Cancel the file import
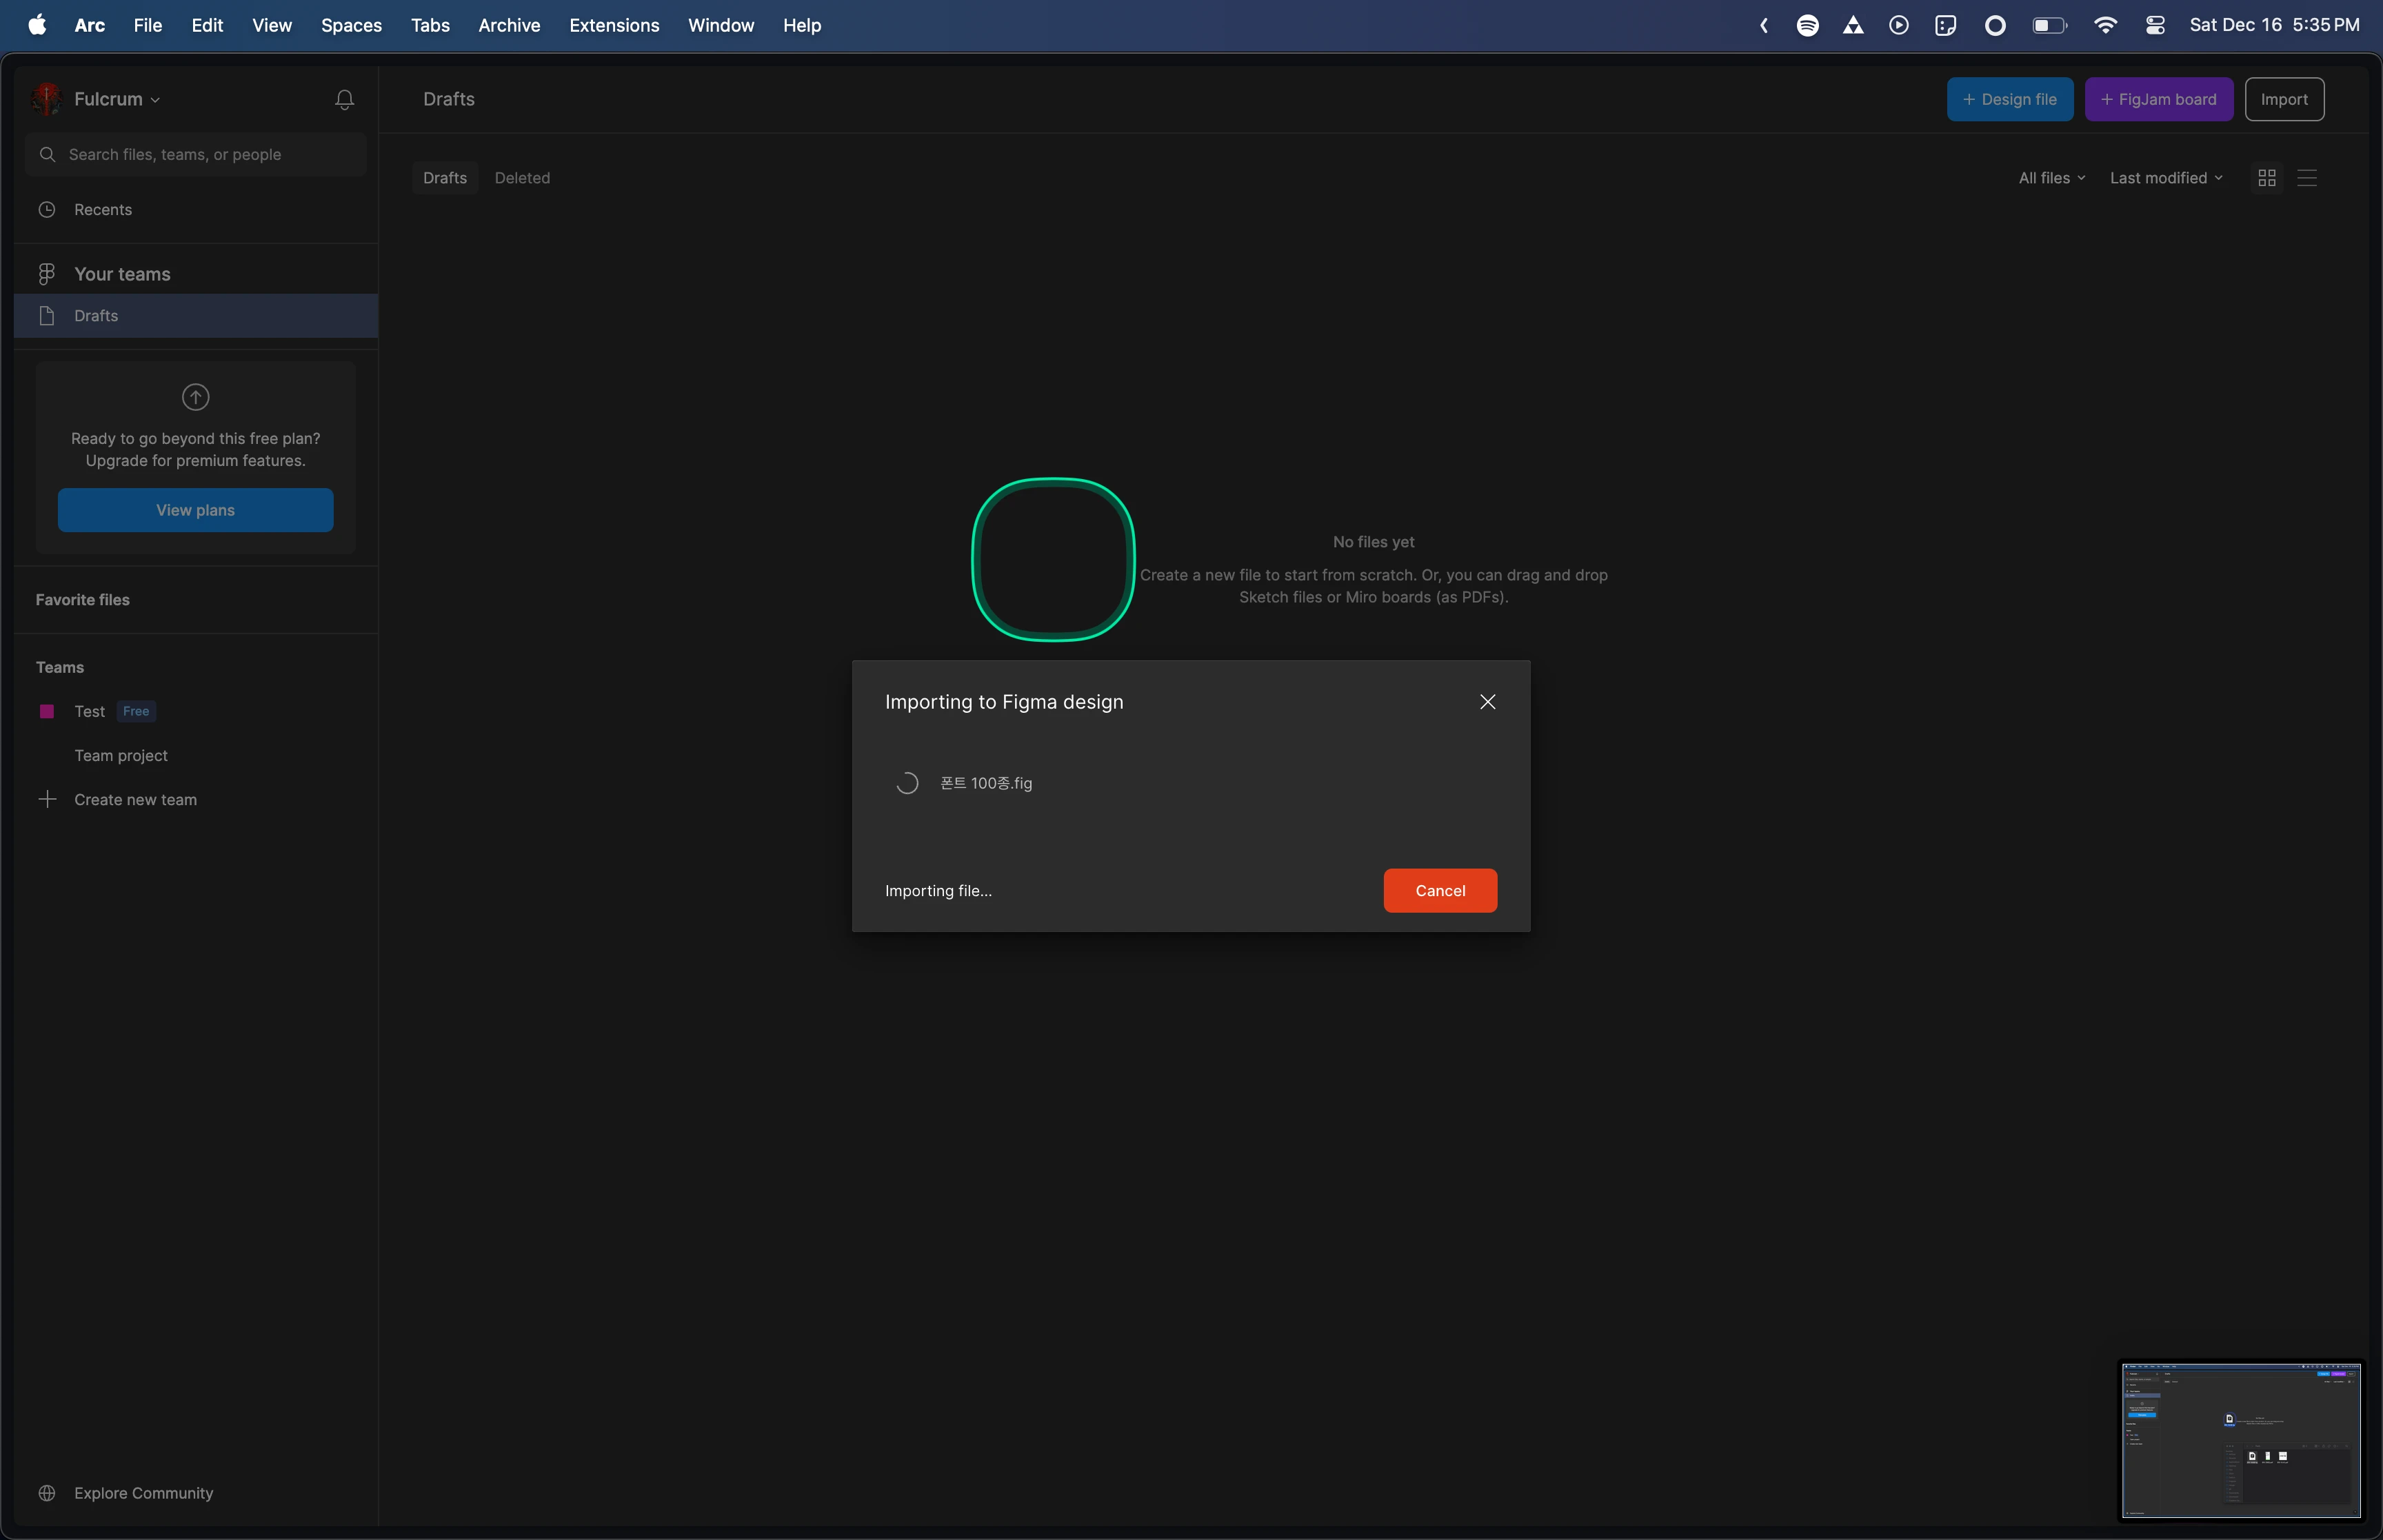This screenshot has height=1540, width=2383. point(1440,891)
